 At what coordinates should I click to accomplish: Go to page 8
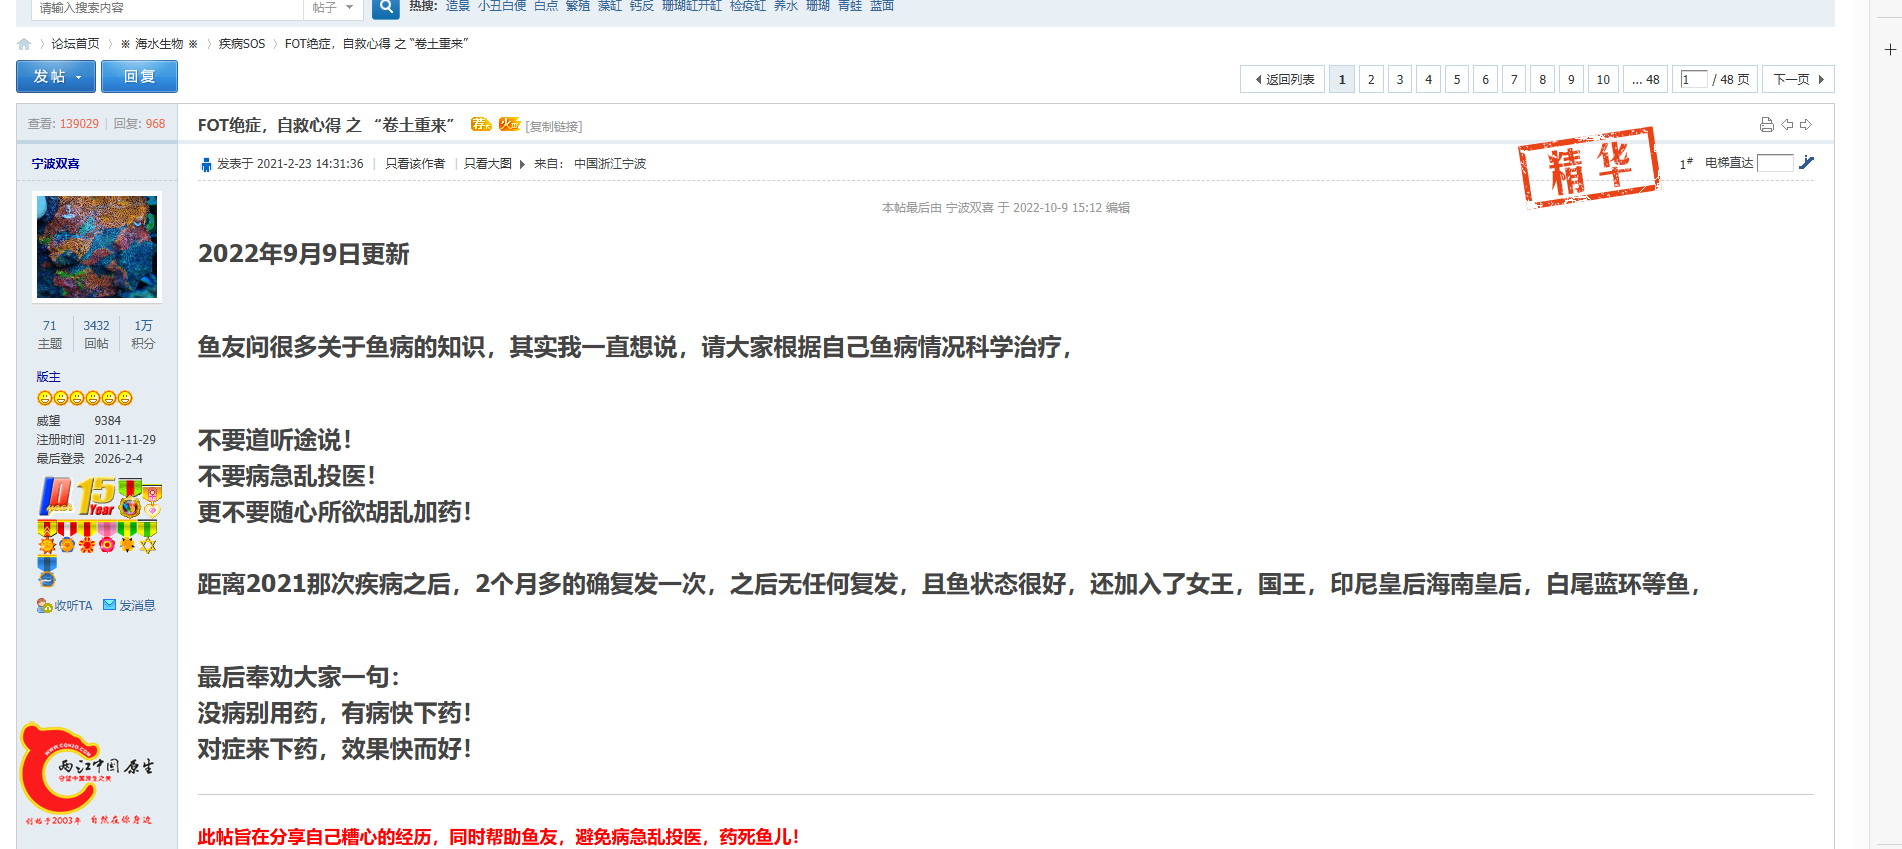tap(1543, 79)
